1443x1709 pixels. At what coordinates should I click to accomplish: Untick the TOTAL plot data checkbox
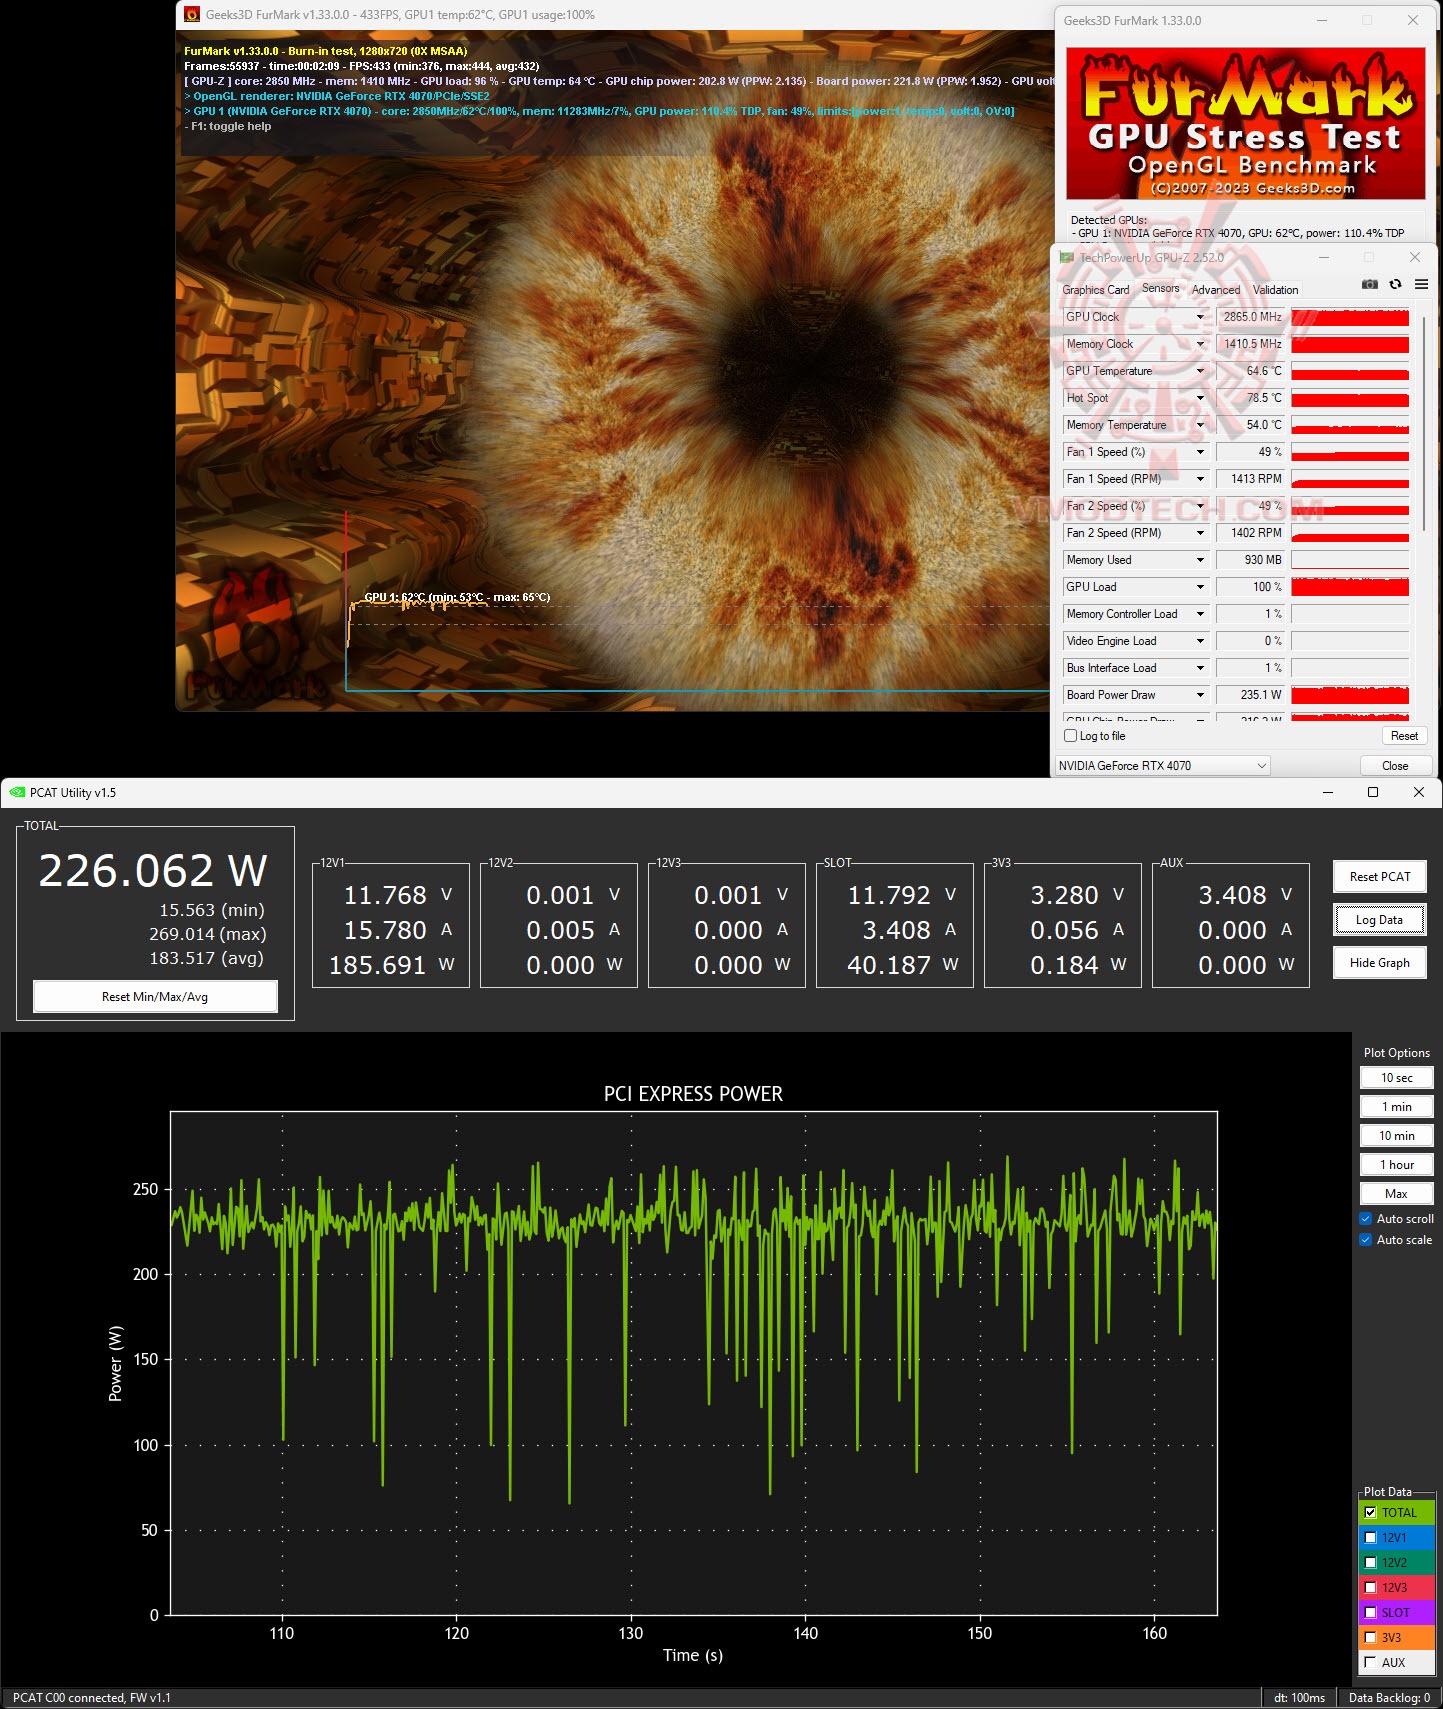click(1371, 1513)
